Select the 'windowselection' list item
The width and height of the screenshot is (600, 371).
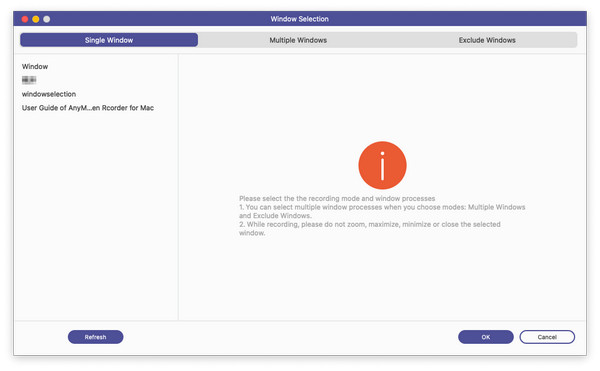49,94
